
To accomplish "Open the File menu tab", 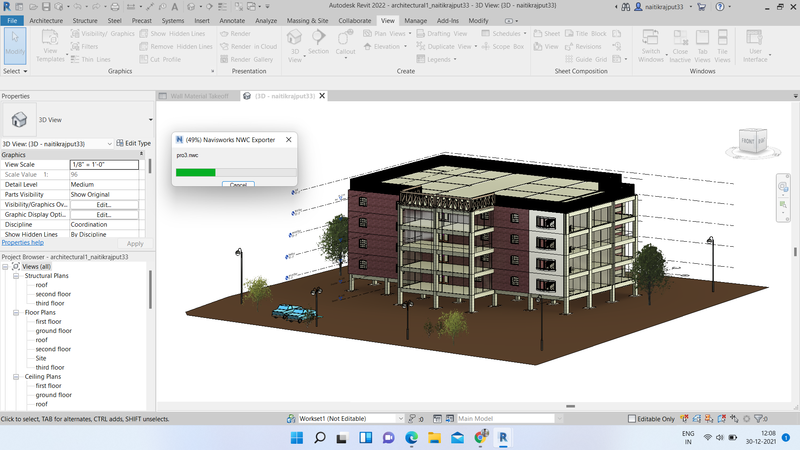I will [x=12, y=20].
